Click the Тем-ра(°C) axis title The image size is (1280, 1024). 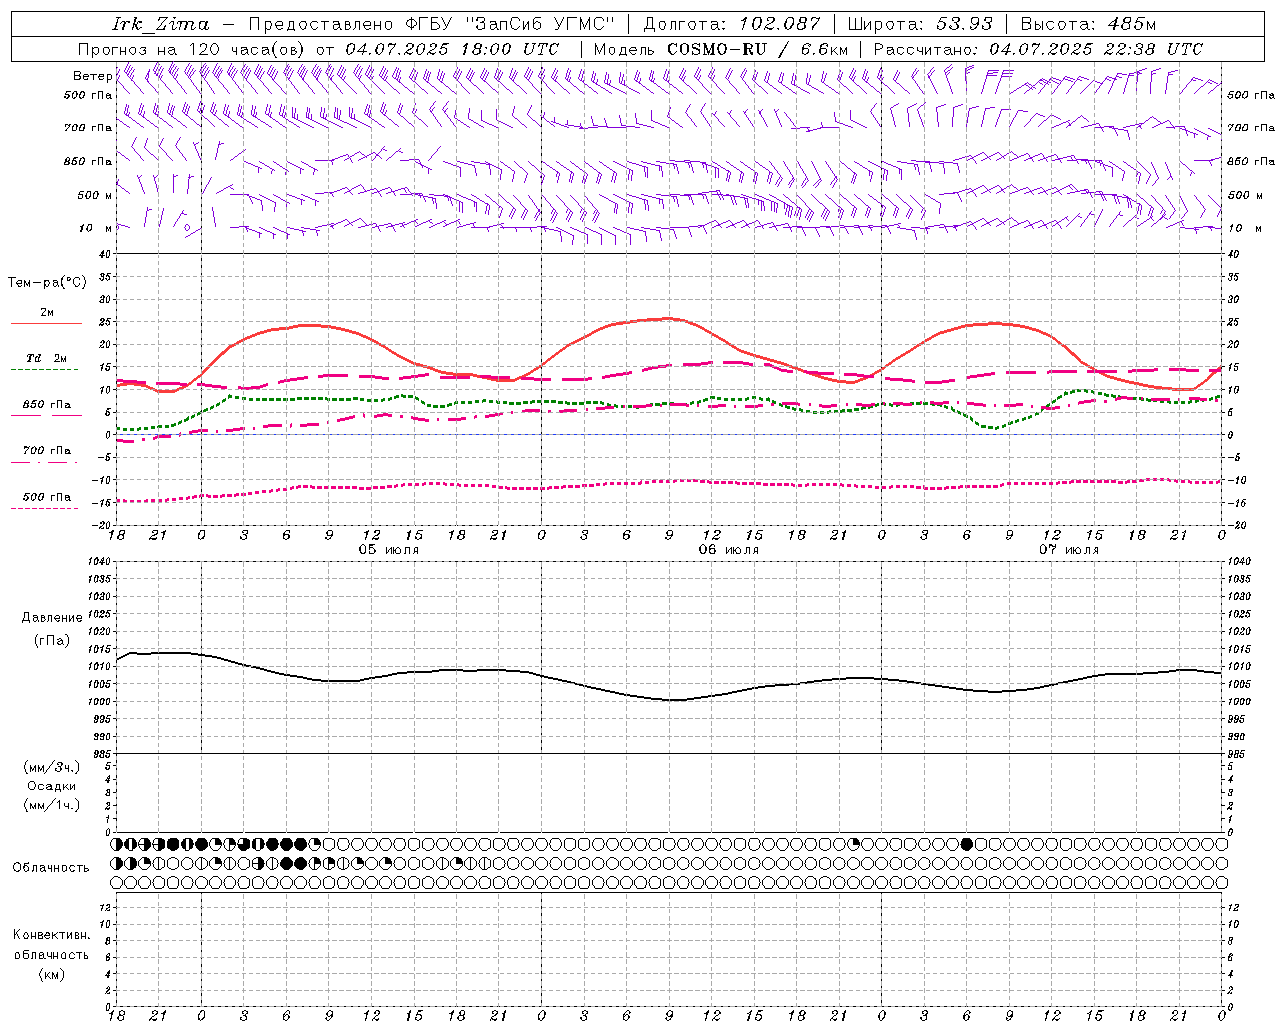(48, 282)
